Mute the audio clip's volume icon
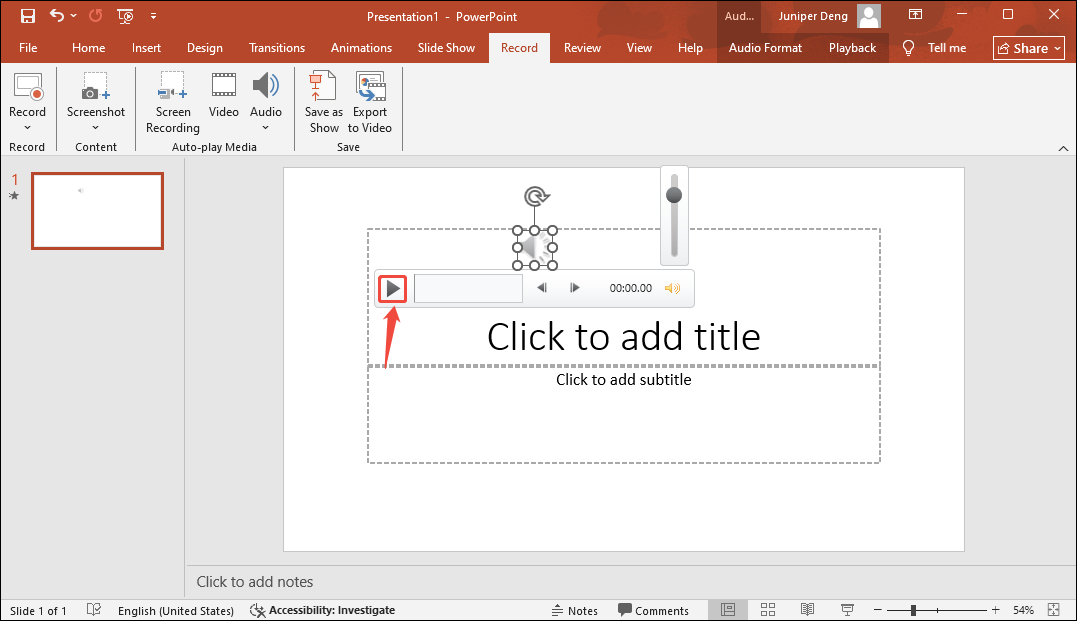 point(673,288)
